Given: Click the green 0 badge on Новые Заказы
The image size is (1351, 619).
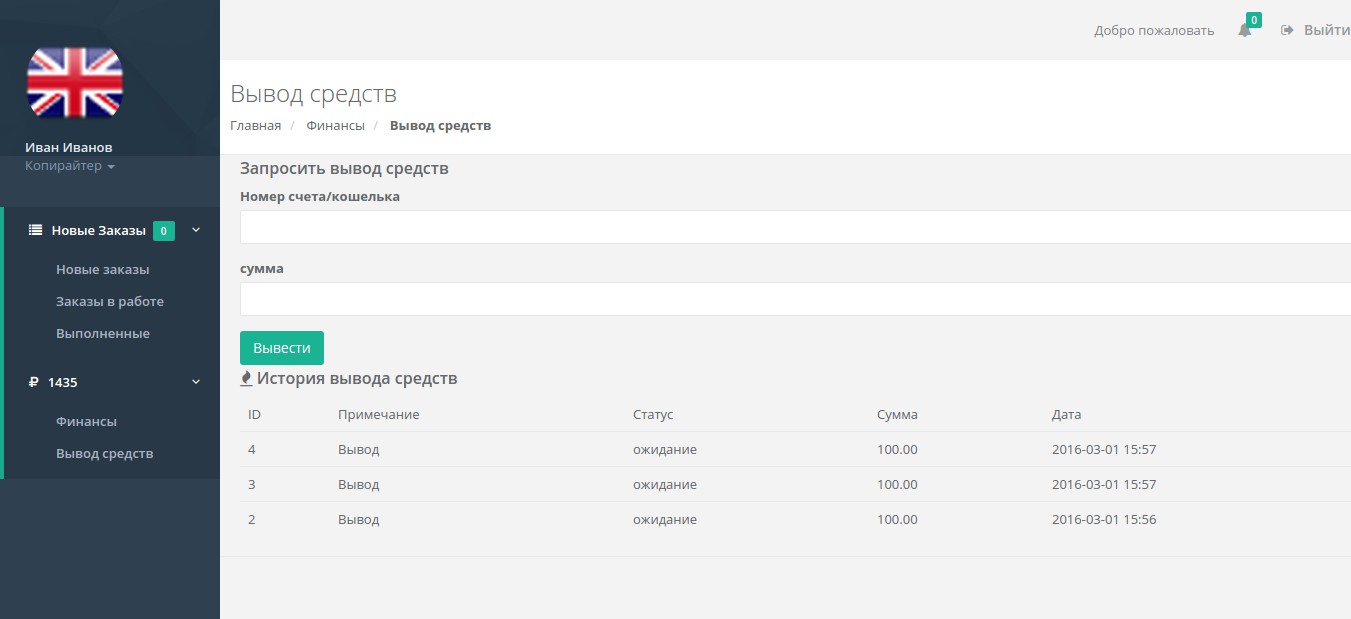Looking at the screenshot, I should (x=164, y=231).
